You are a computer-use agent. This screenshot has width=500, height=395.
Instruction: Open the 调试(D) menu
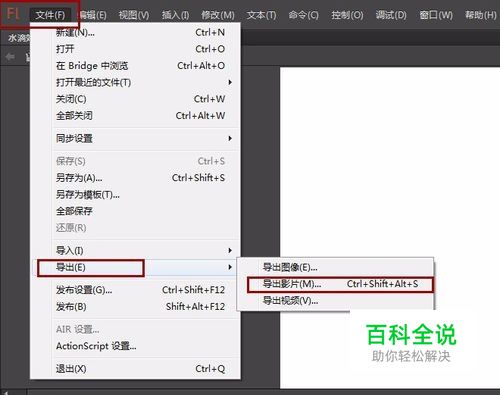pos(391,15)
